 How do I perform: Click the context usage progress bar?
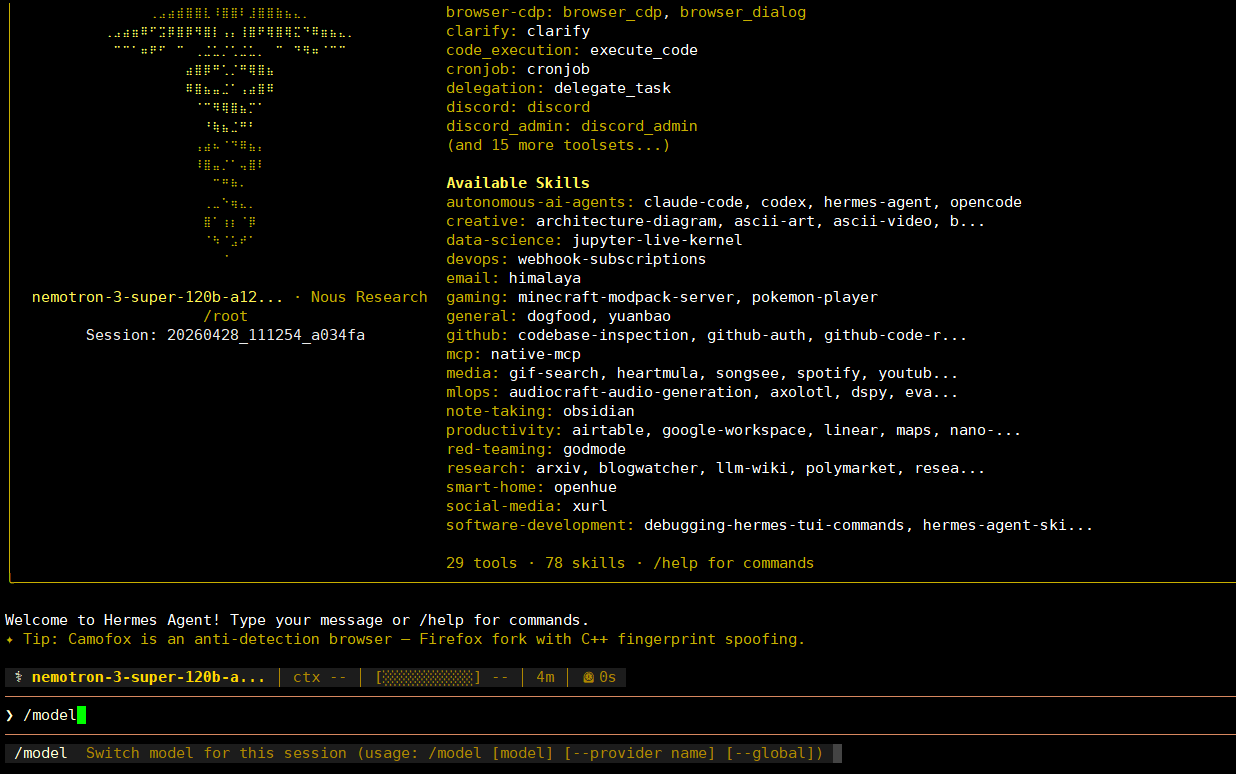(x=428, y=677)
